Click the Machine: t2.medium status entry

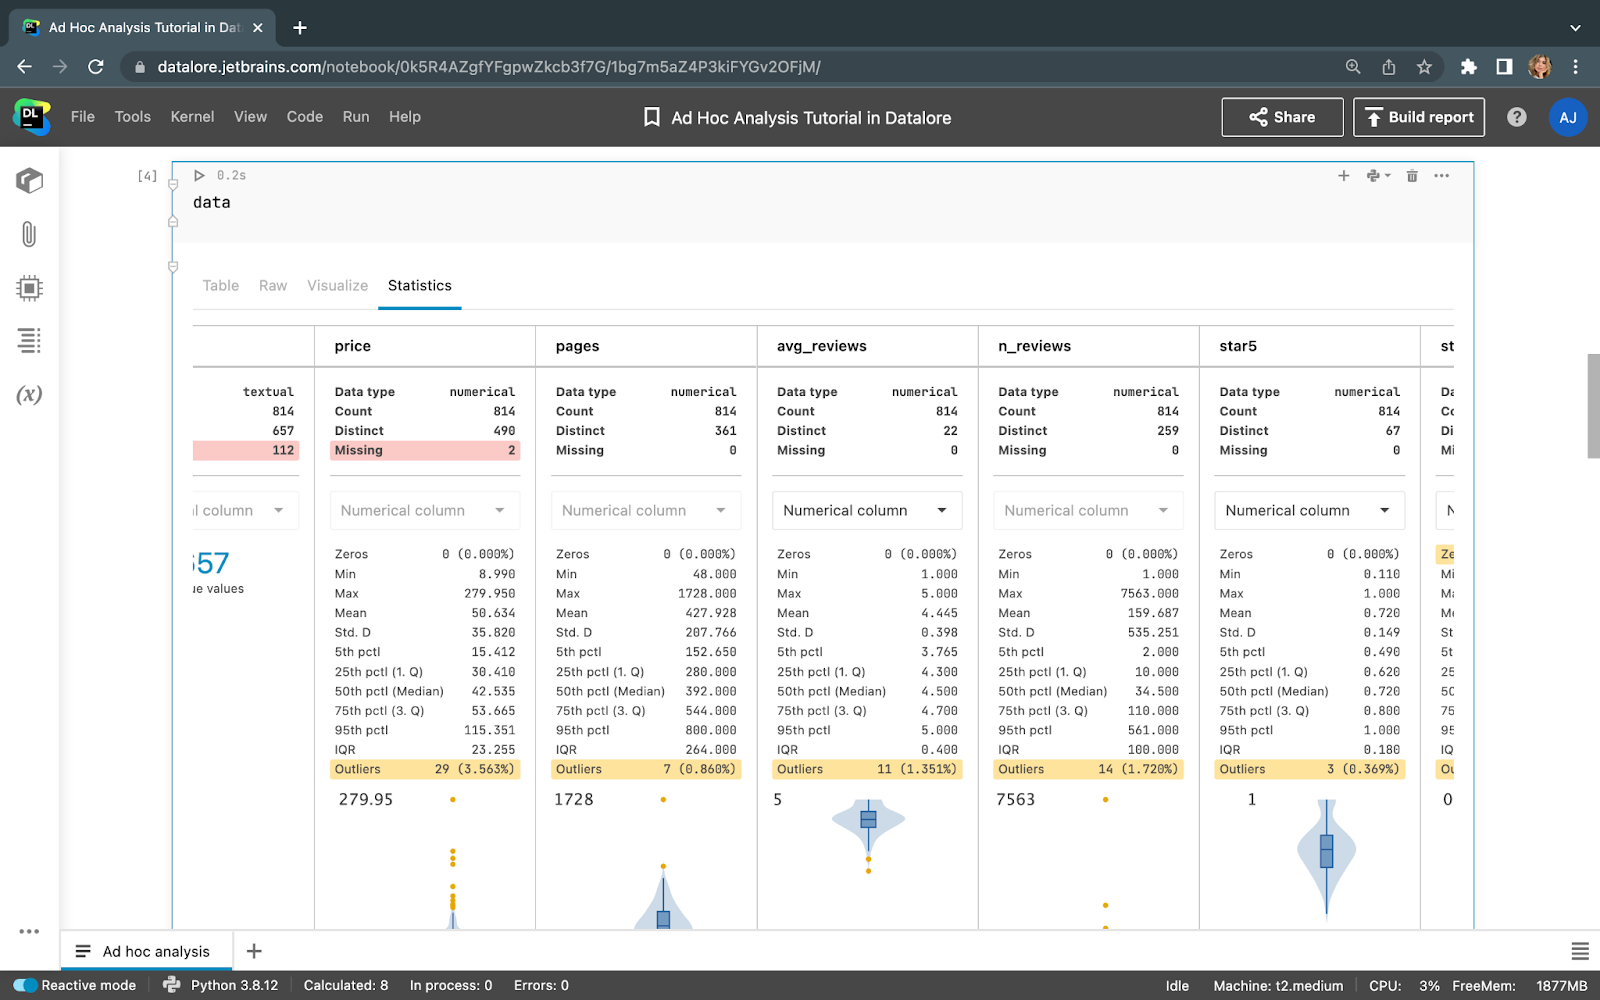coord(1278,986)
